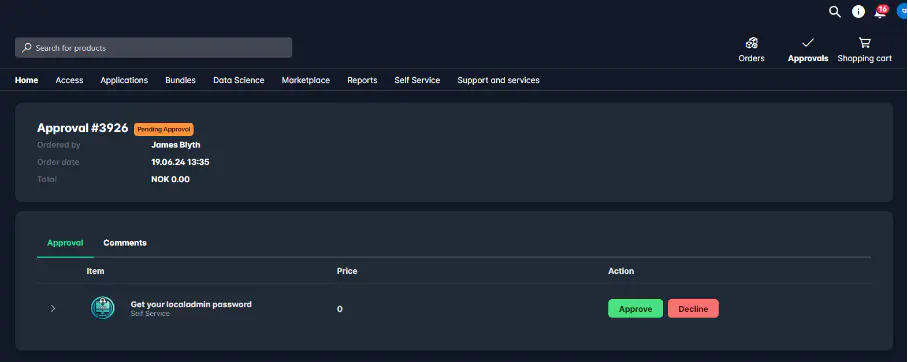This screenshot has height=362, width=908.
Task: Open the Access menu
Action: coord(69,80)
